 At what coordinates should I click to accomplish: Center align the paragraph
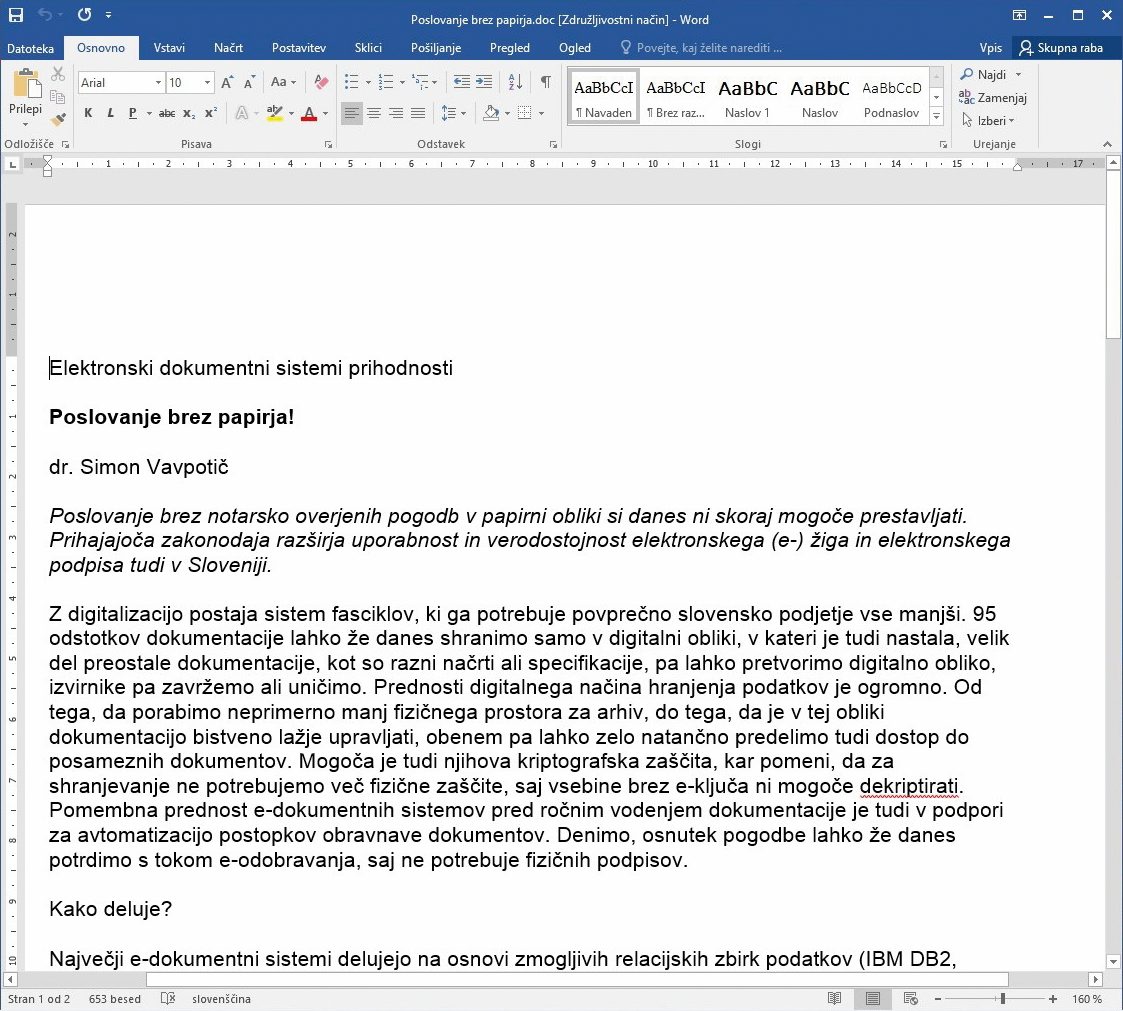[374, 113]
